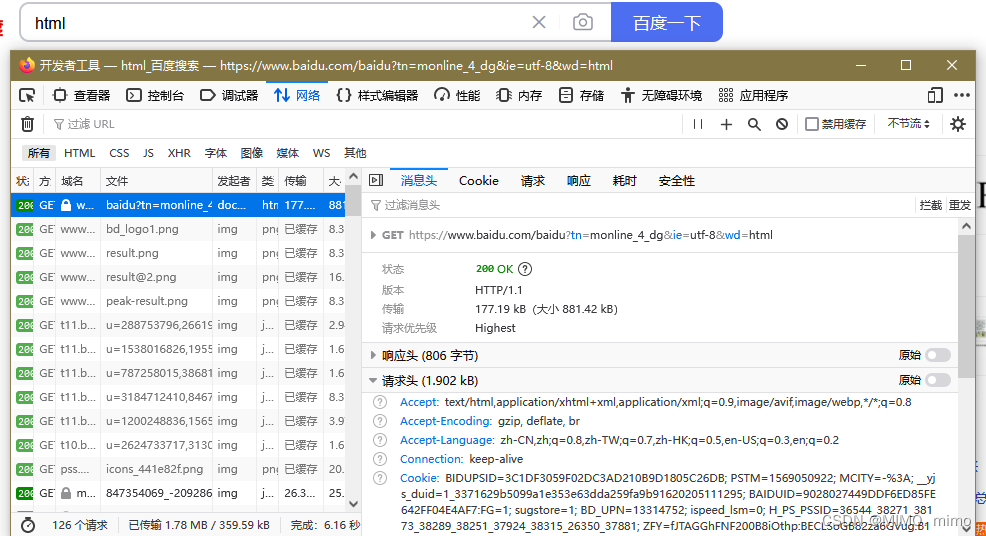Image resolution: width=986 pixels, height=536 pixels.
Task: Clear network log with trash icon
Action: 27,125
